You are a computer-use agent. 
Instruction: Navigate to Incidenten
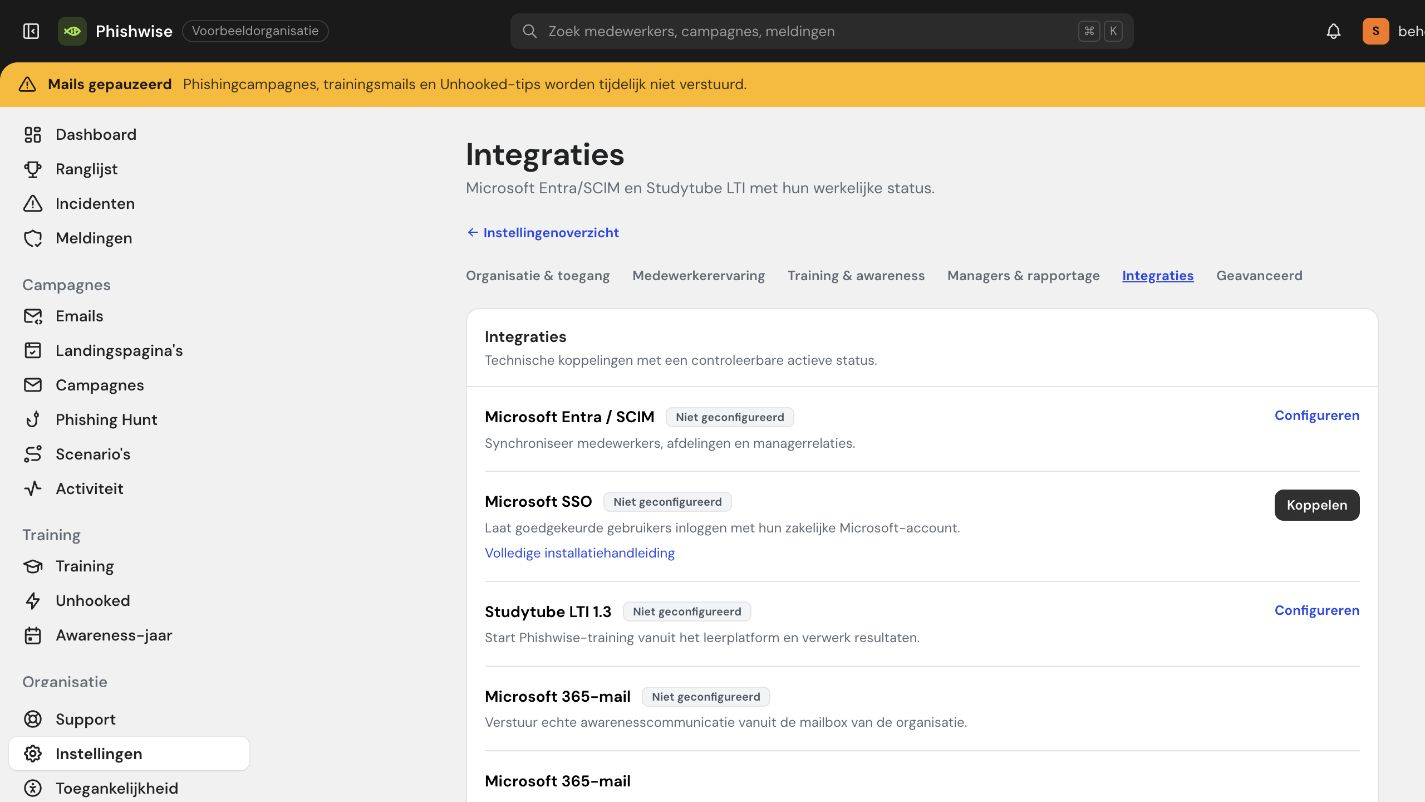129,204
